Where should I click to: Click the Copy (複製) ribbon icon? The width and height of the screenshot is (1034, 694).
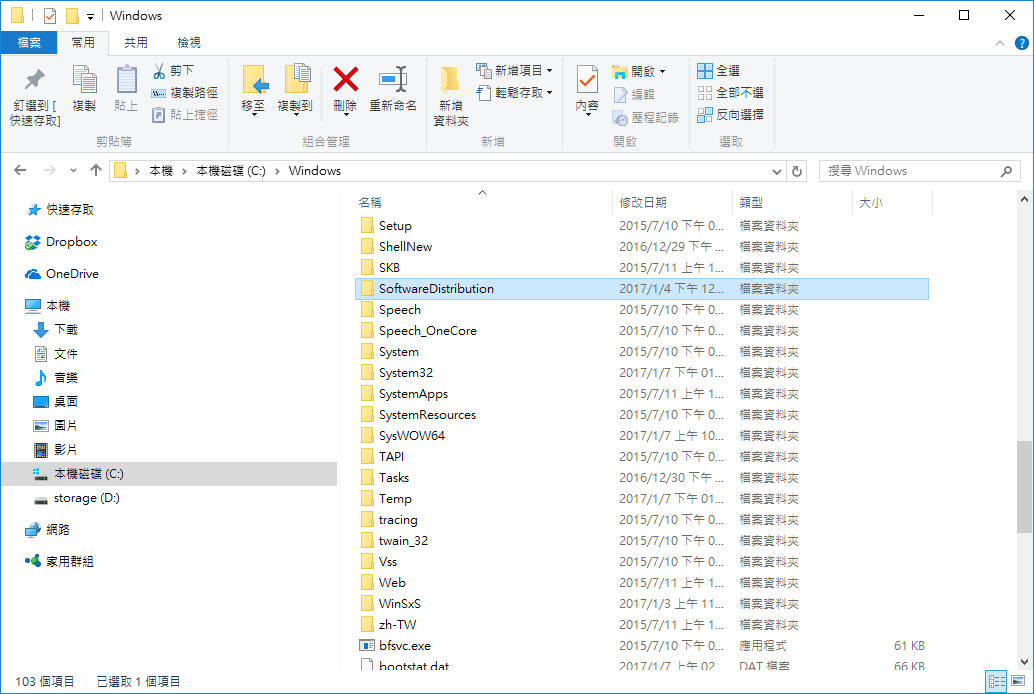tap(84, 80)
